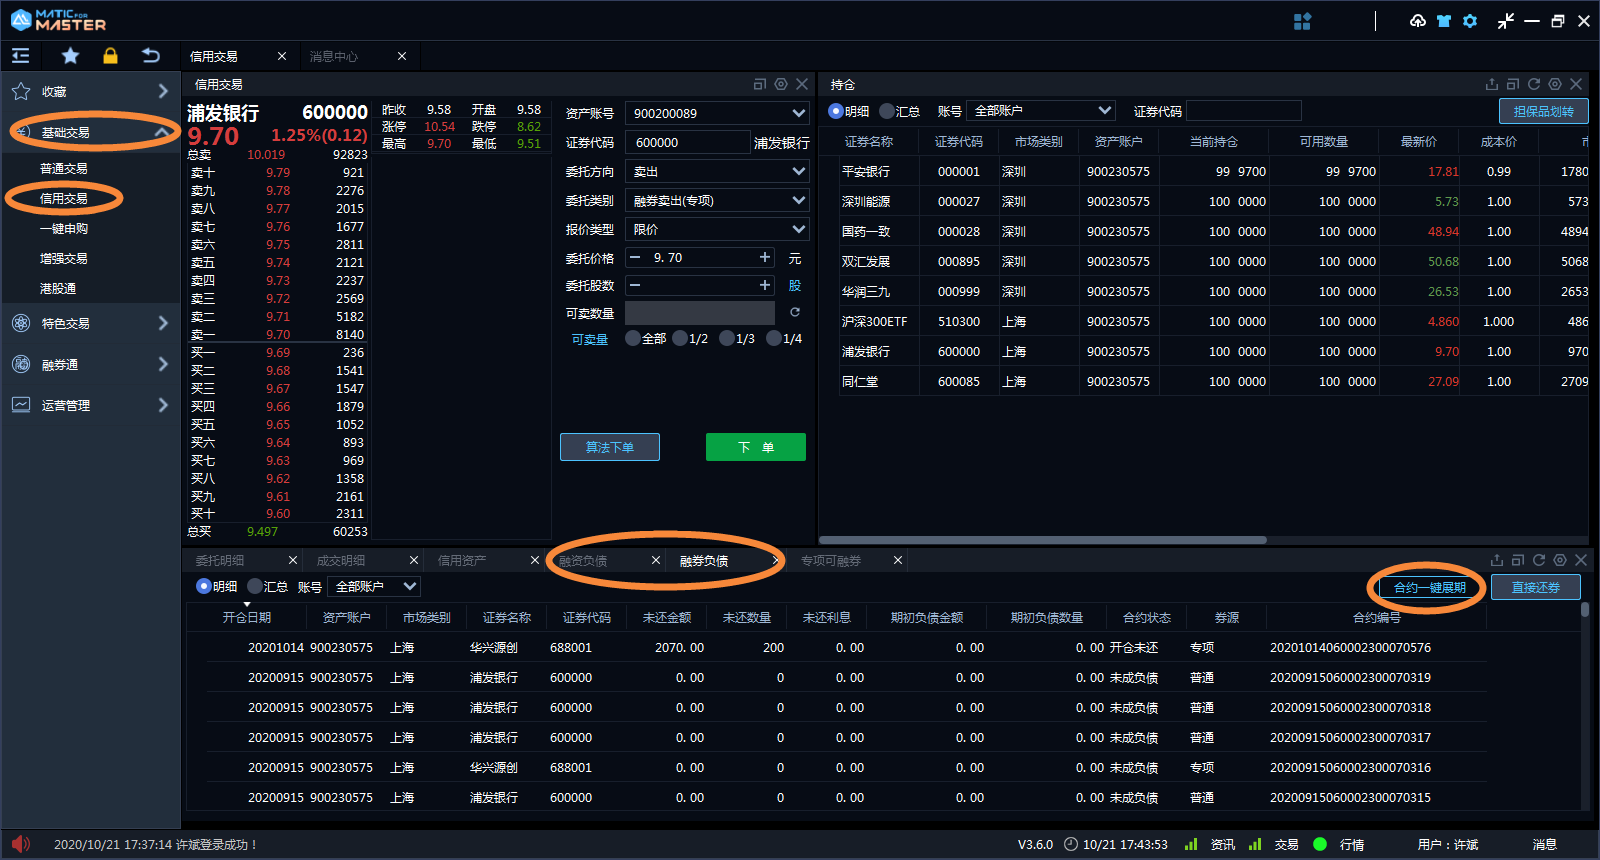
Task: Expand the 特色交易 sidebar section
Action: (90, 323)
